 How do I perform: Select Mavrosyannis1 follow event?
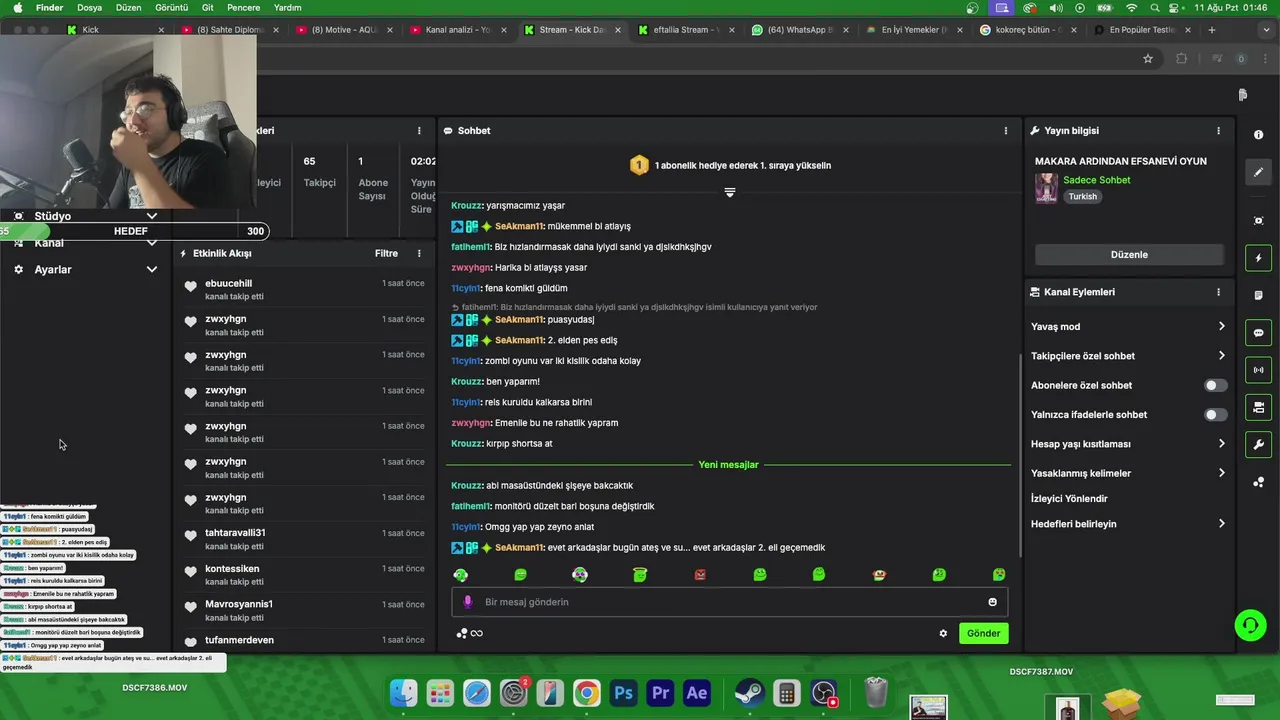tap(304, 610)
